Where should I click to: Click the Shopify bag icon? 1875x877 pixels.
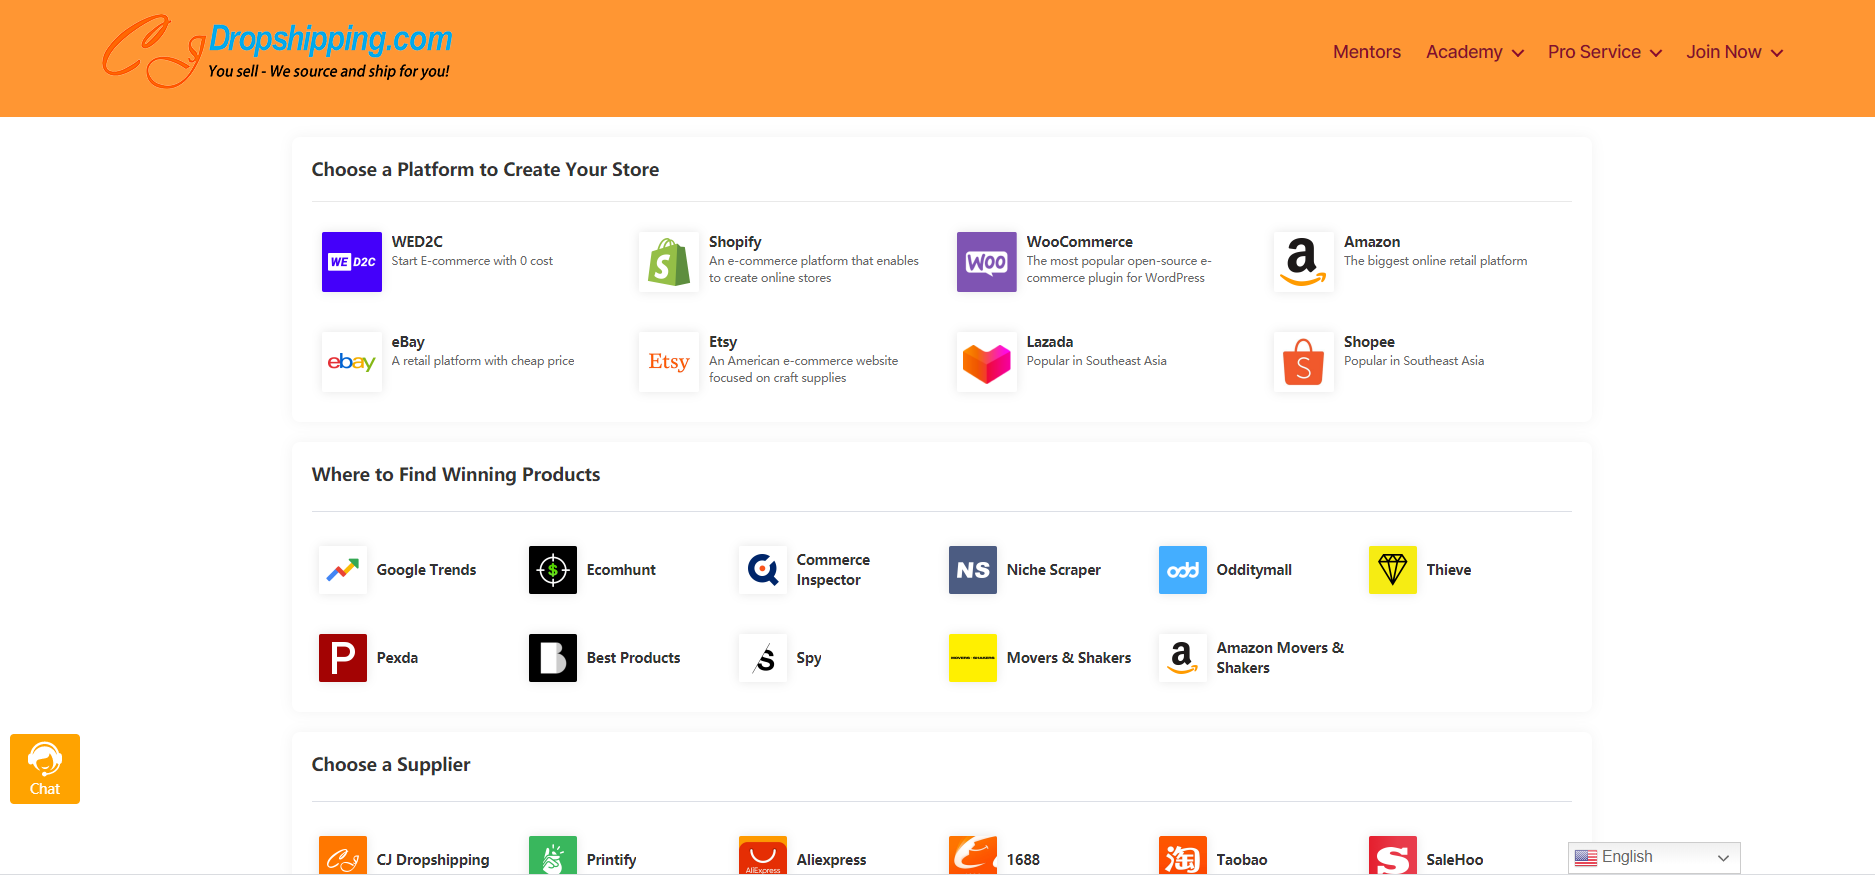pos(668,262)
